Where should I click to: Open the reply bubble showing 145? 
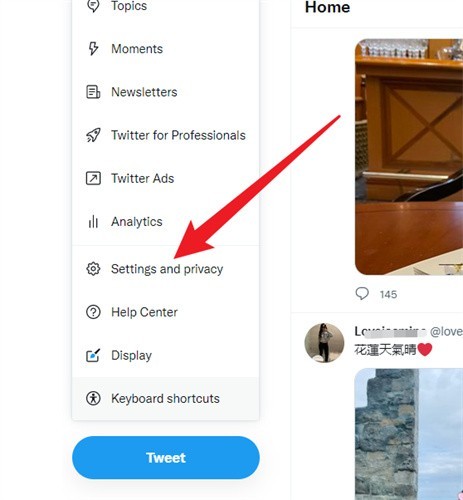point(362,294)
